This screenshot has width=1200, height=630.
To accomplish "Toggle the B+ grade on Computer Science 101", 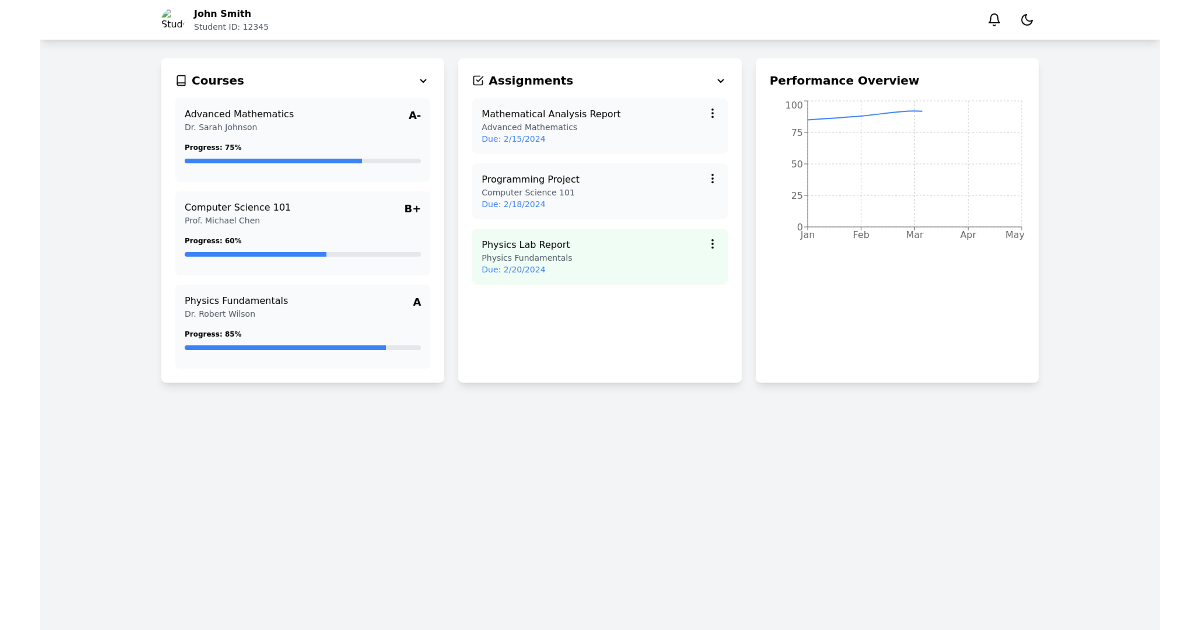I will coord(412,209).
